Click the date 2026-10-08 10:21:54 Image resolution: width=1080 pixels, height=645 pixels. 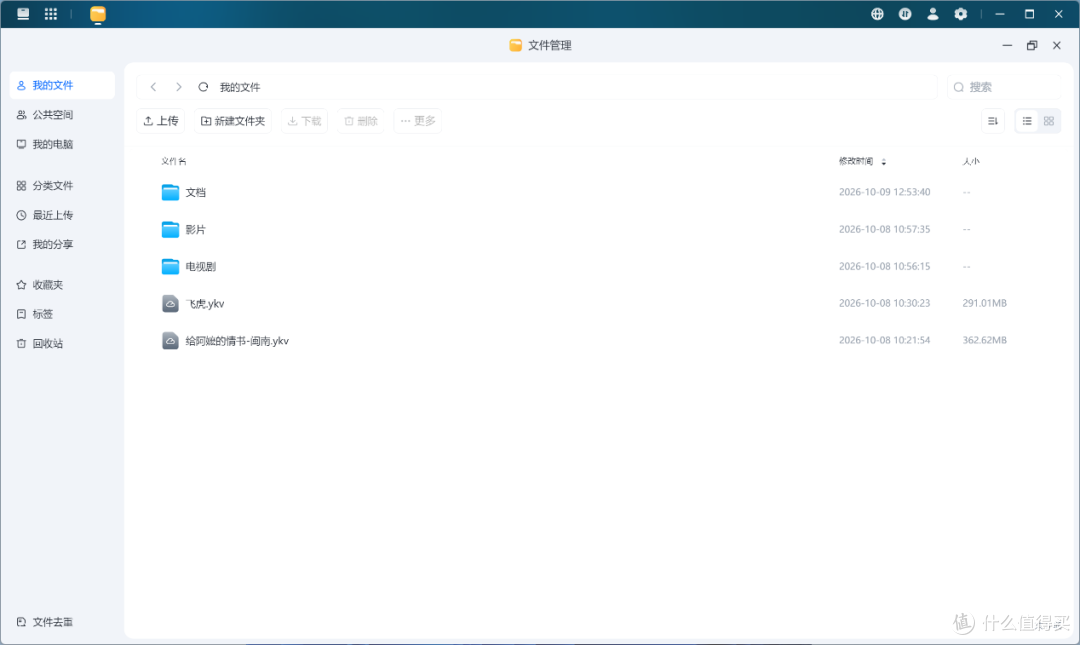[x=884, y=340]
